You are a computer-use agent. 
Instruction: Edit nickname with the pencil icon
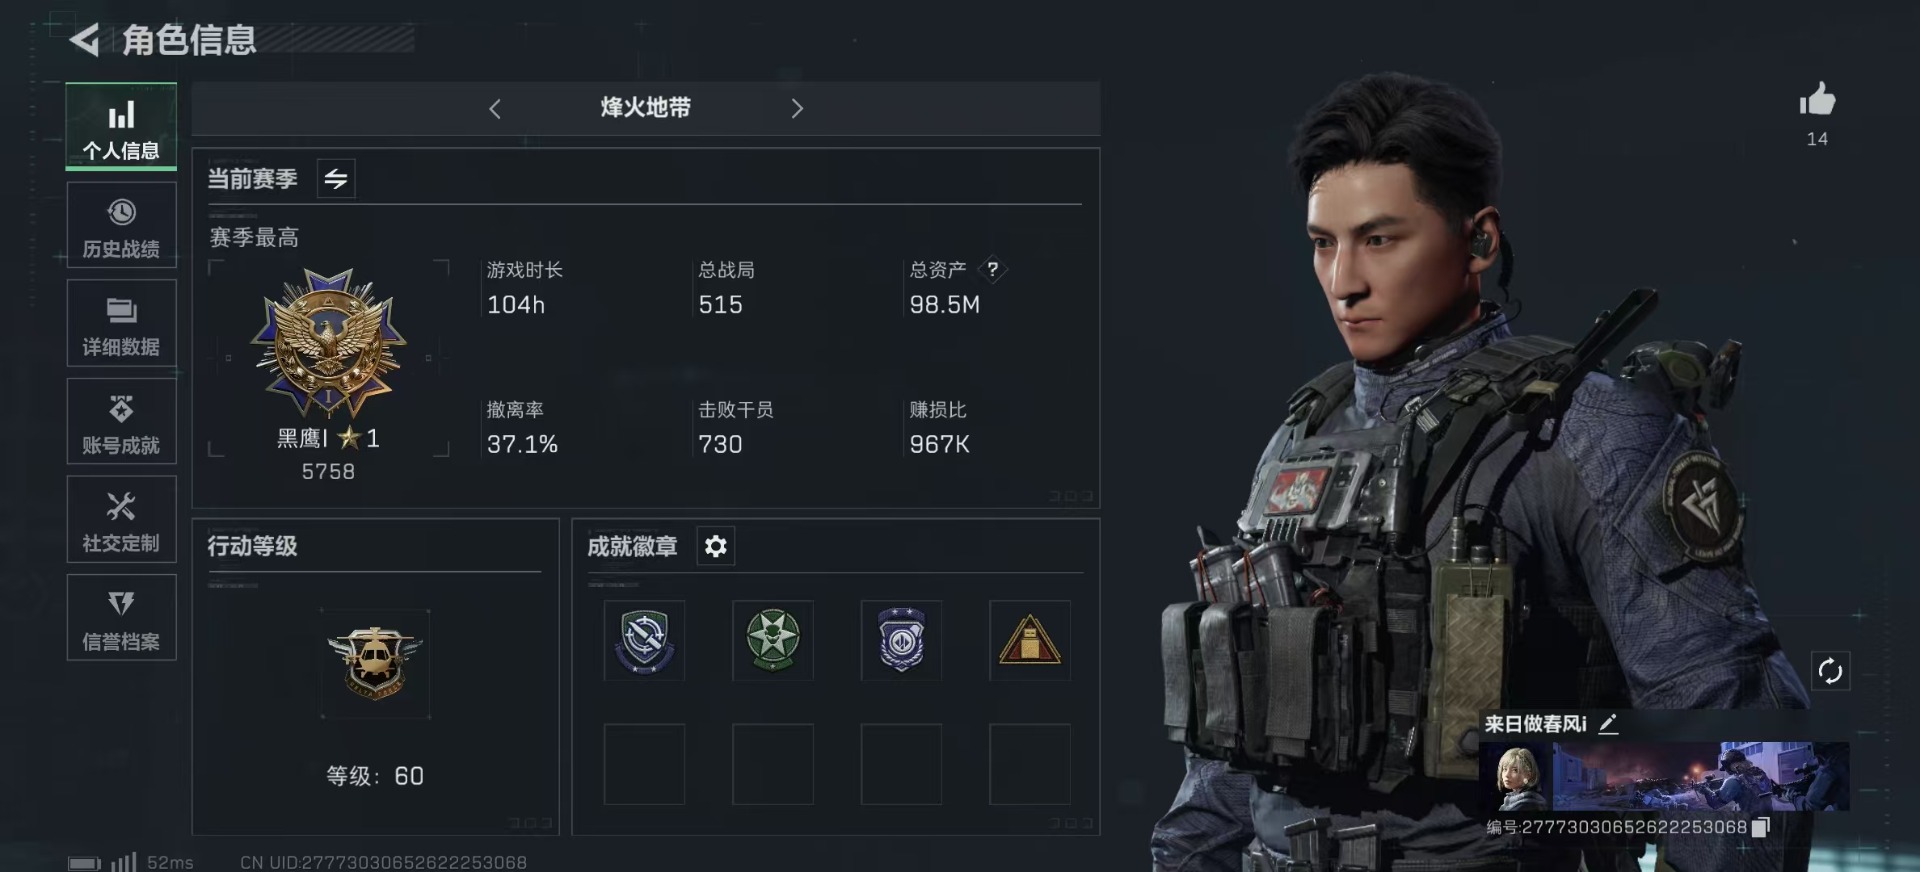coord(1608,724)
